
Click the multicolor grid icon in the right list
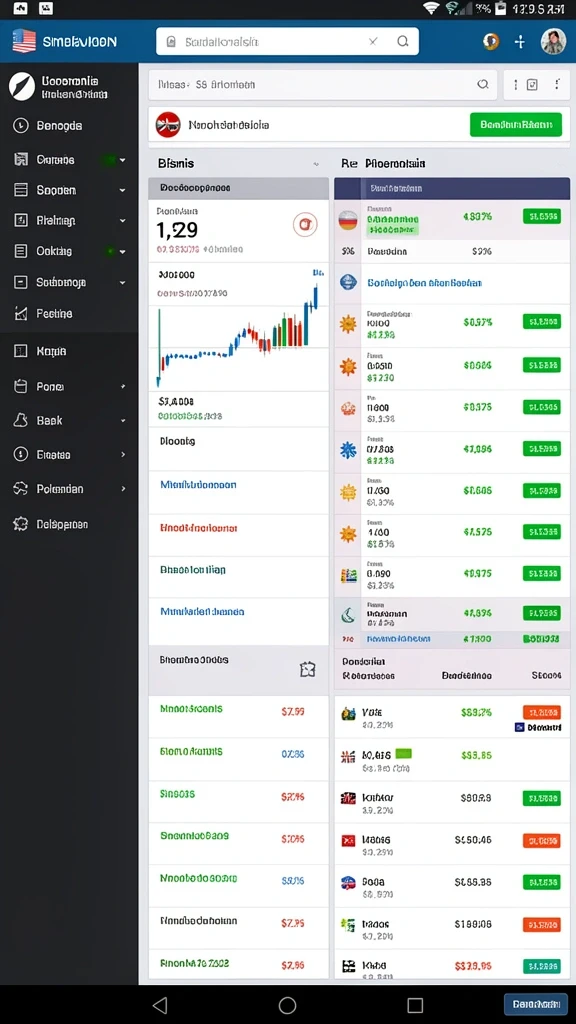[348, 575]
